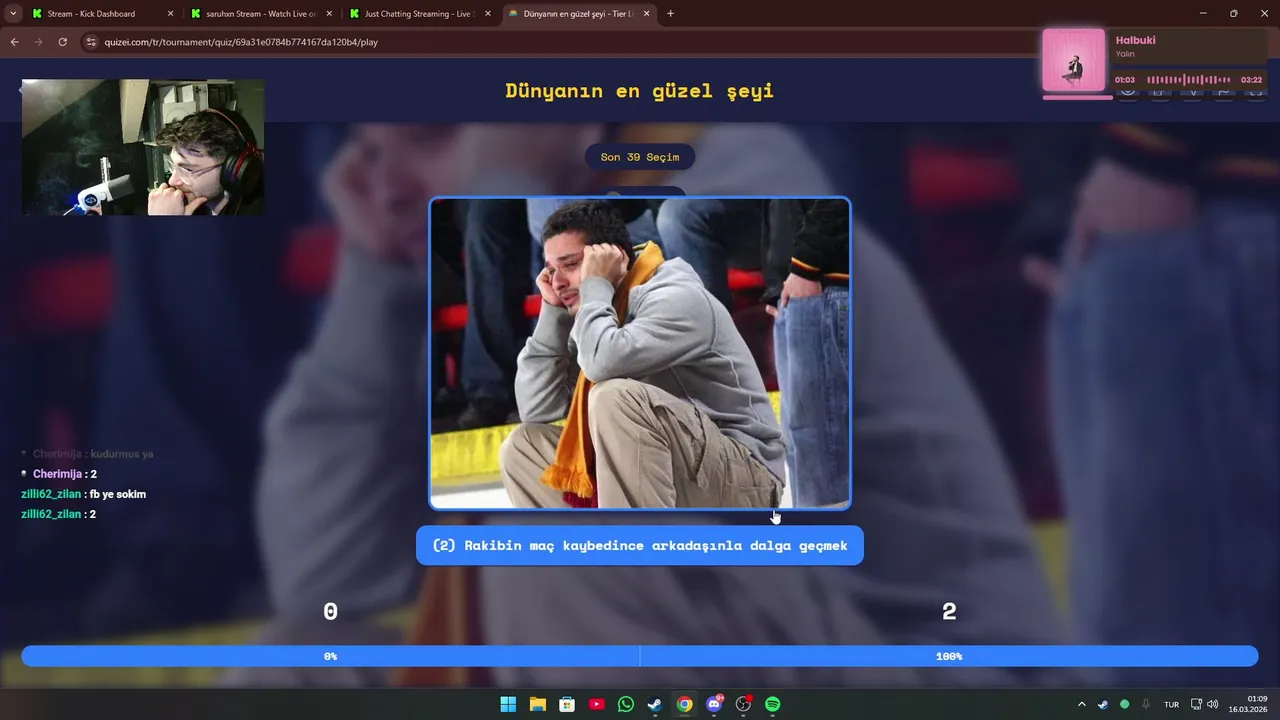Open File Explorer from taskbar

[x=537, y=704]
